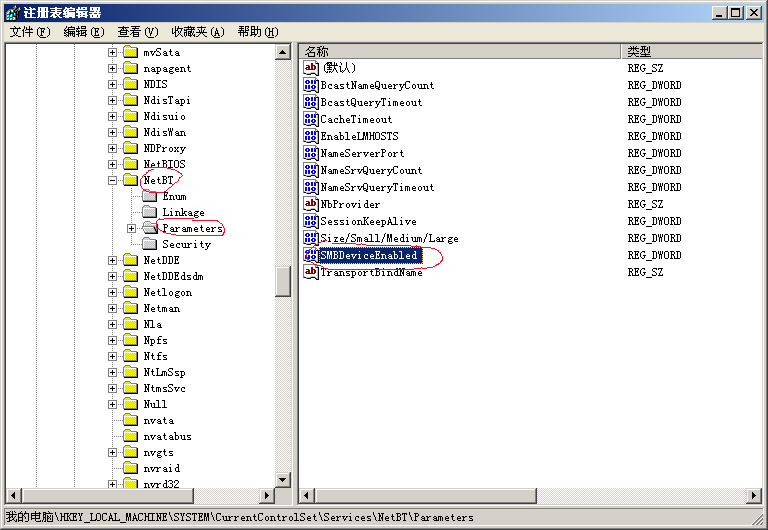Click the folder icon of Enum
This screenshot has width=768, height=530.
149,196
